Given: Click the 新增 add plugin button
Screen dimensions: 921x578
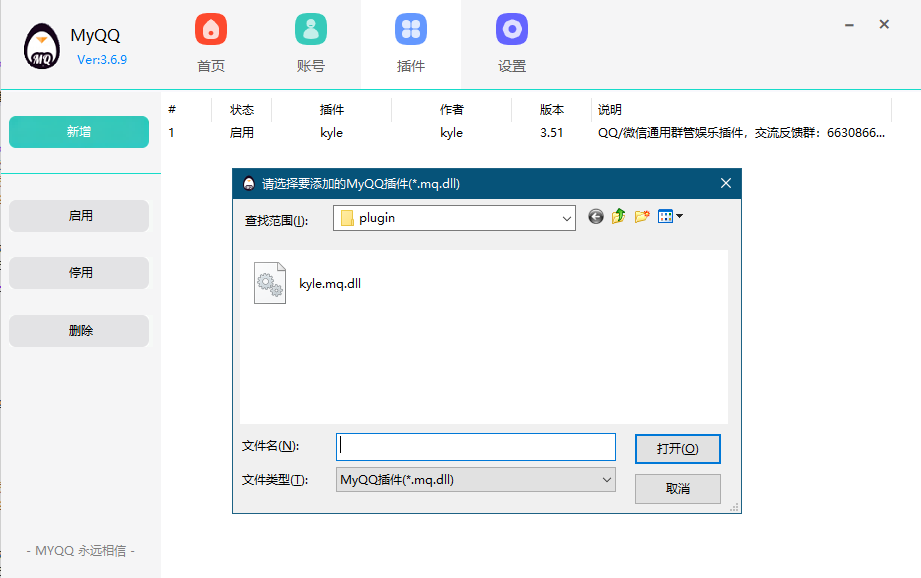Looking at the screenshot, I should [x=78, y=131].
